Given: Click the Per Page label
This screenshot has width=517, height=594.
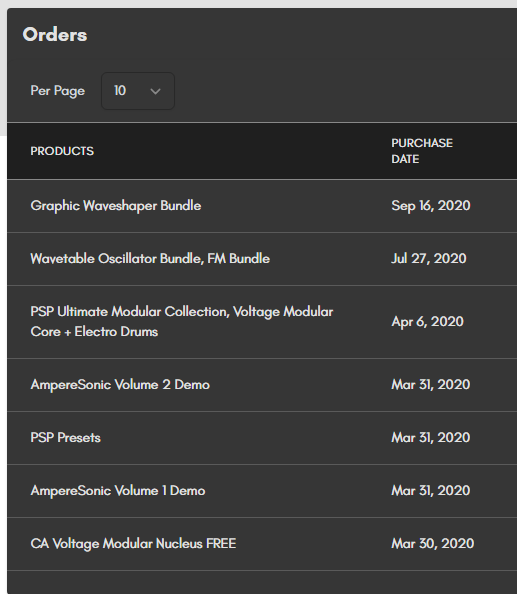Looking at the screenshot, I should coord(58,91).
